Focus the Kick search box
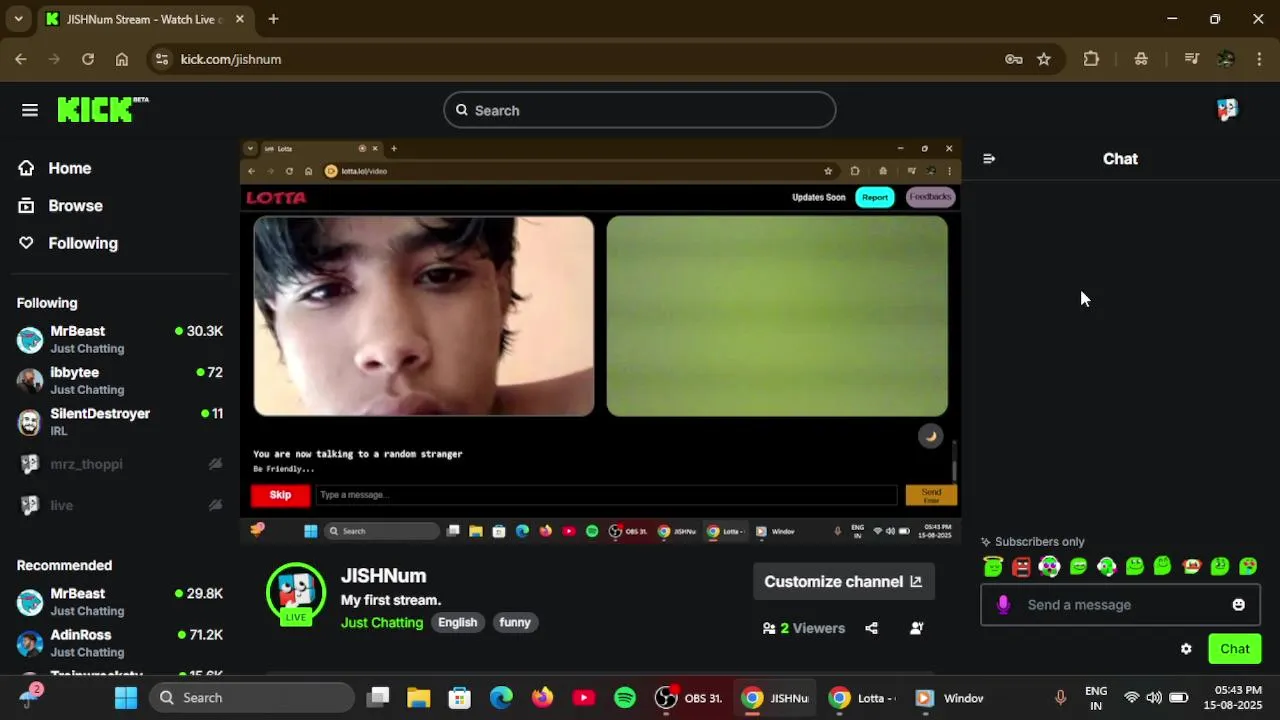The image size is (1280, 720). pyautogui.click(x=640, y=110)
